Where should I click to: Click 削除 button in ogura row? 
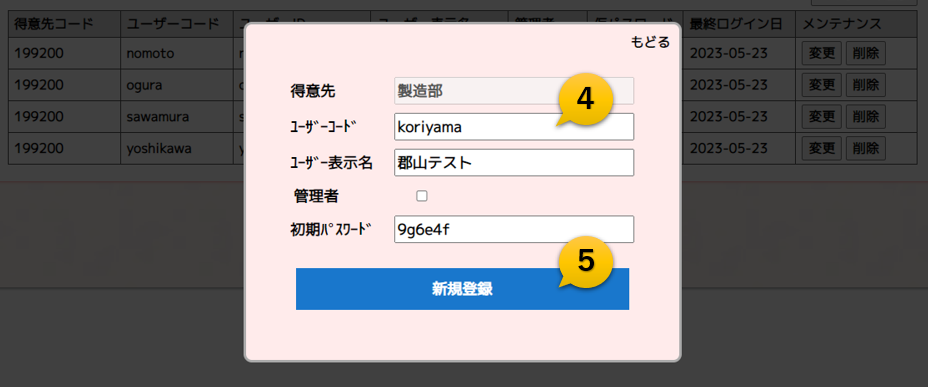(x=865, y=85)
